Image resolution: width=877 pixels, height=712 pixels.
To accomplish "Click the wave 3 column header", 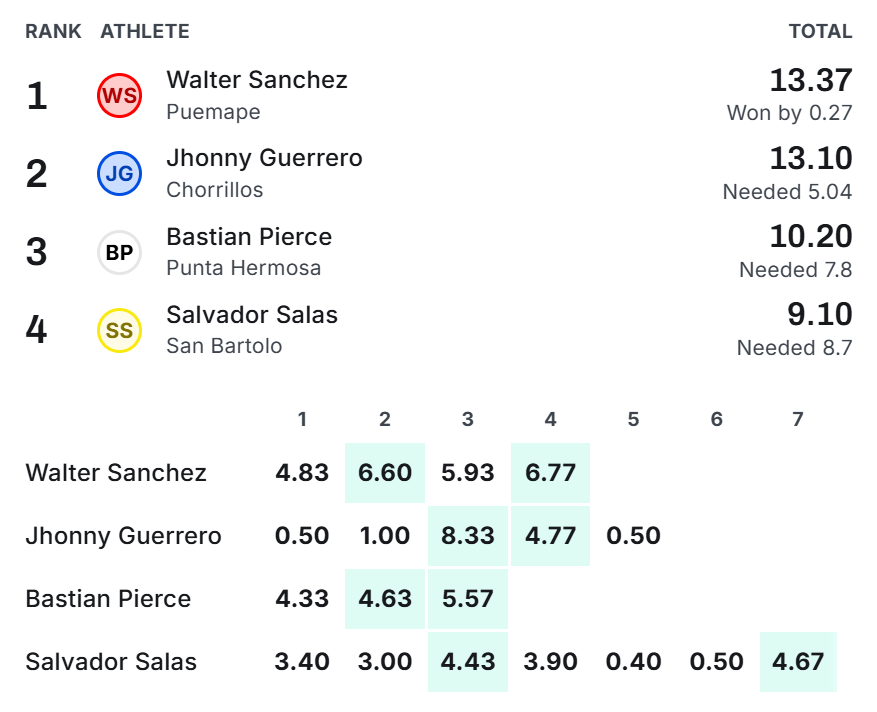I will 468,419.
